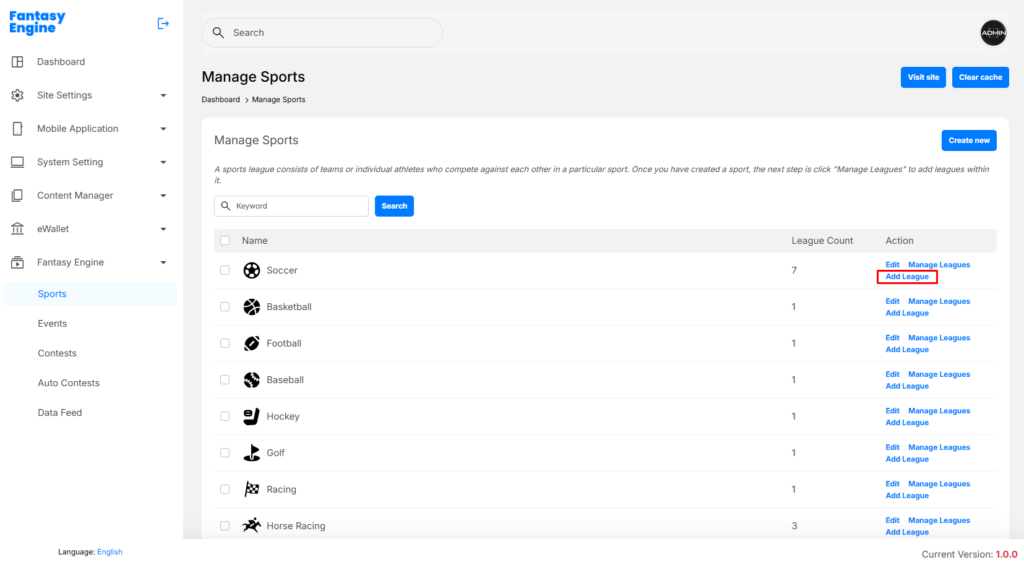
Task: Click the Basketball sport icon
Action: [x=252, y=307]
